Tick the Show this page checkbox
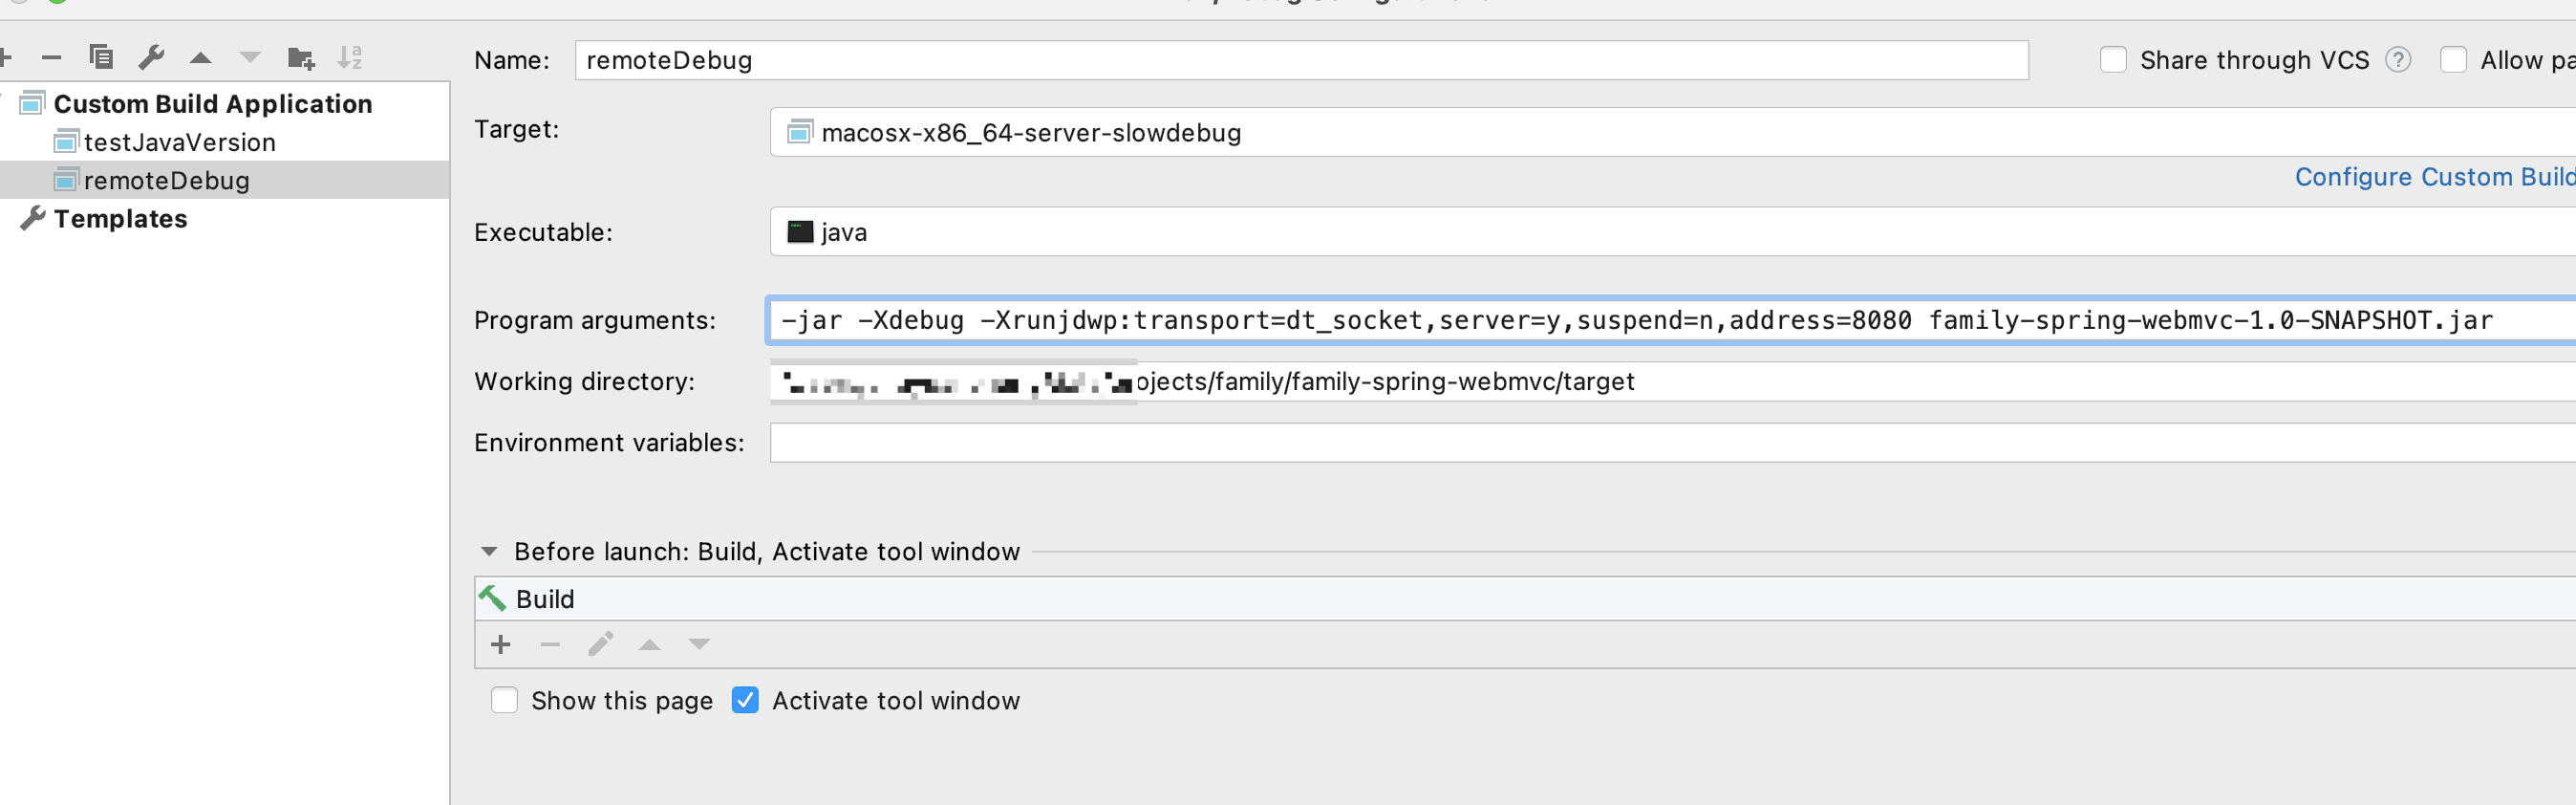Image resolution: width=2576 pixels, height=805 pixels. (504, 700)
